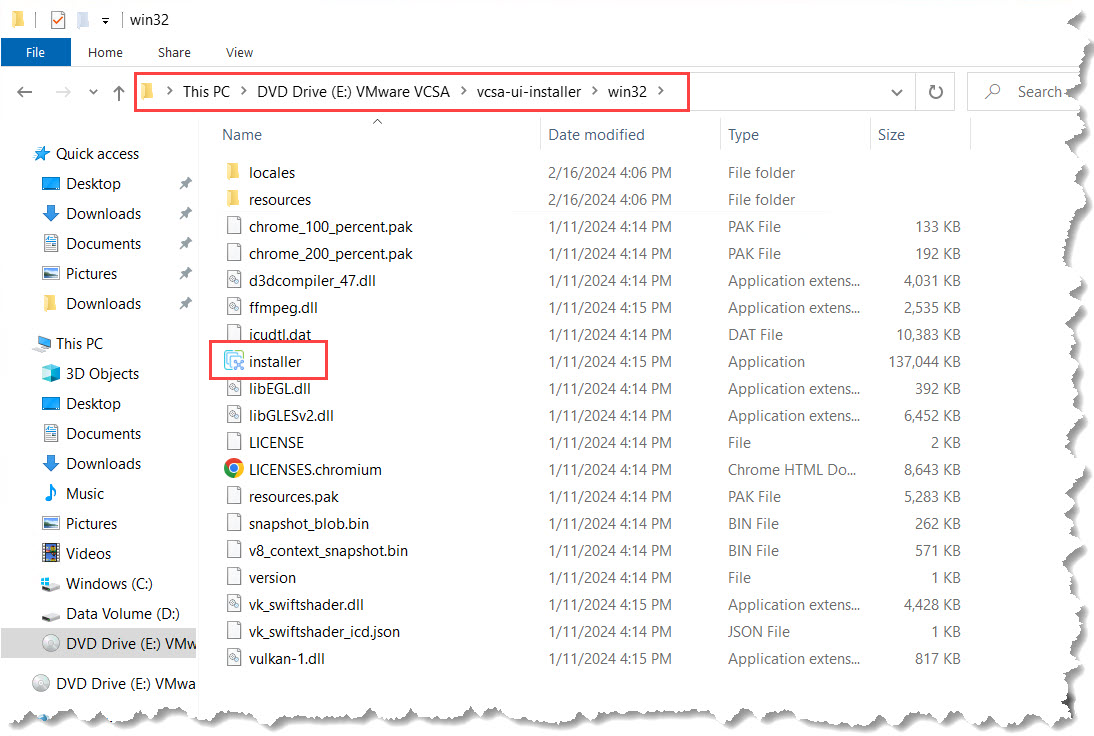Screen dimensions: 1094x736
Task: Open the Share ribbon tab
Action: 174,52
